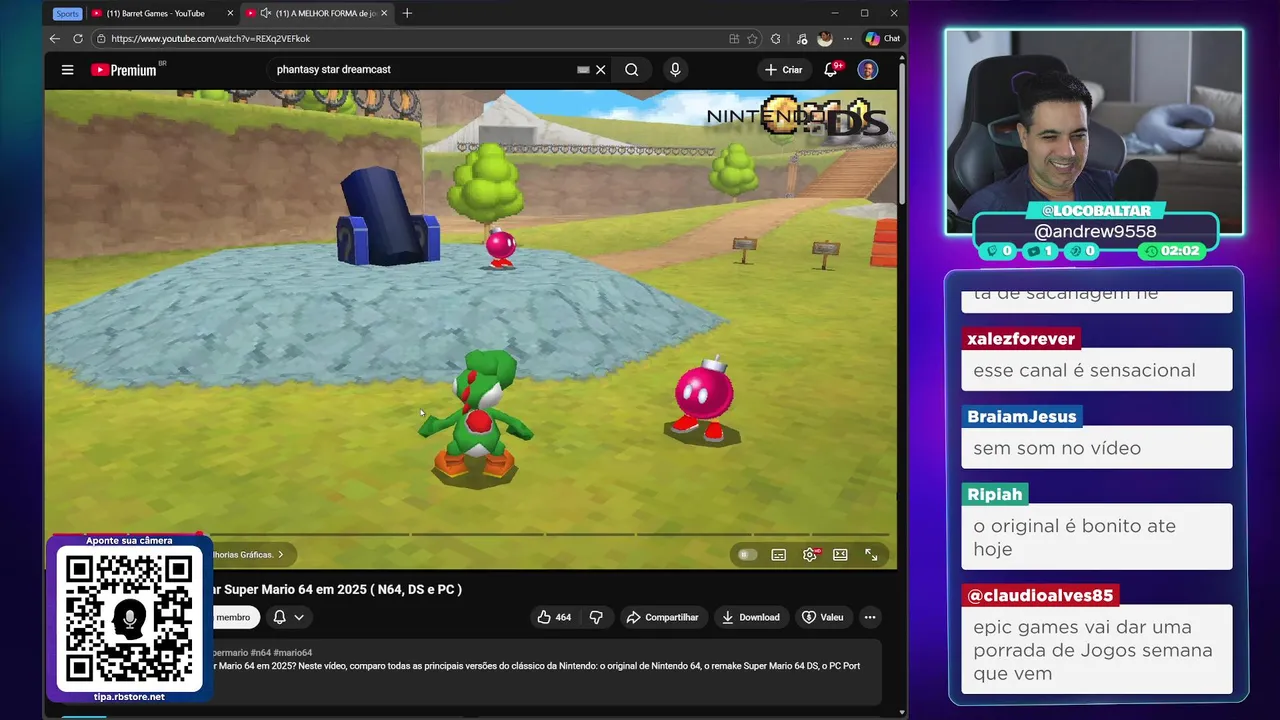The image size is (1280, 720).
Task: Seek on the video progress bar
Action: click(x=470, y=534)
